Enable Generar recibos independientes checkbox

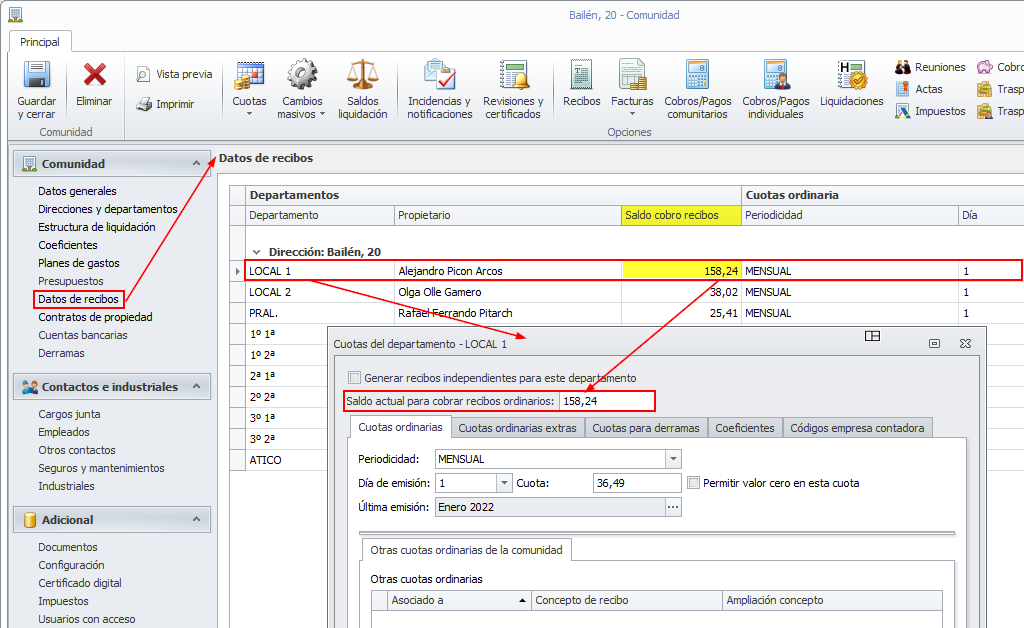354,378
